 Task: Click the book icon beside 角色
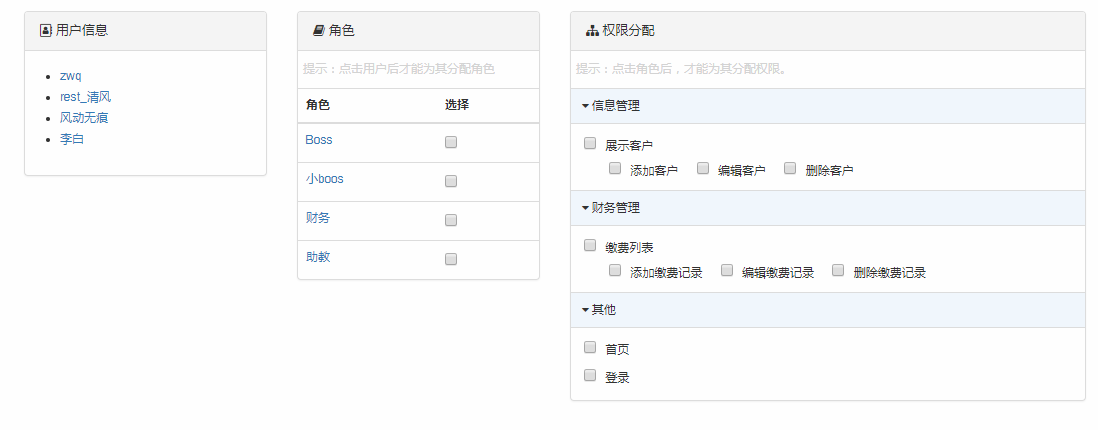319,31
